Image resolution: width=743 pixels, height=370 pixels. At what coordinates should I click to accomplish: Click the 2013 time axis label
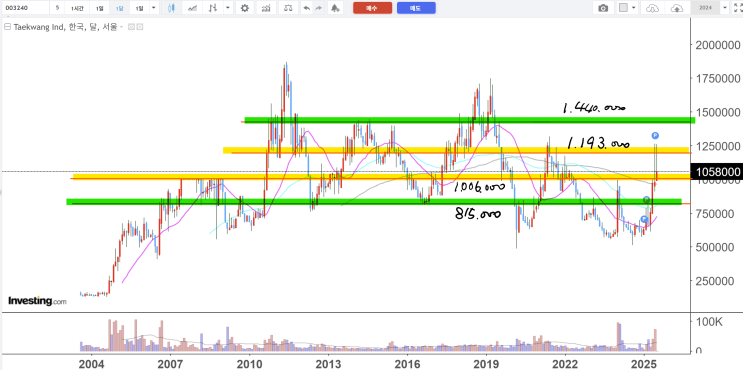328,364
